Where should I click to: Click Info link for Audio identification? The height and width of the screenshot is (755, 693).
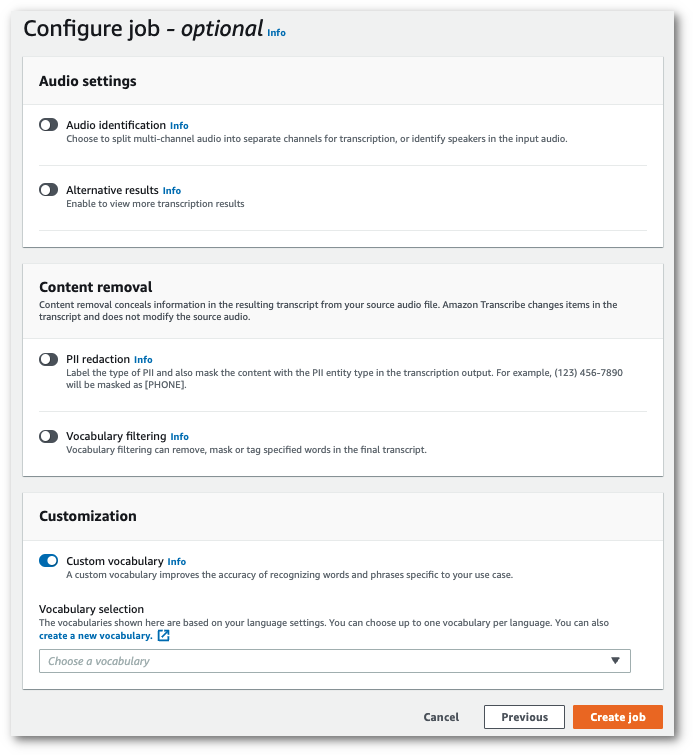179,126
